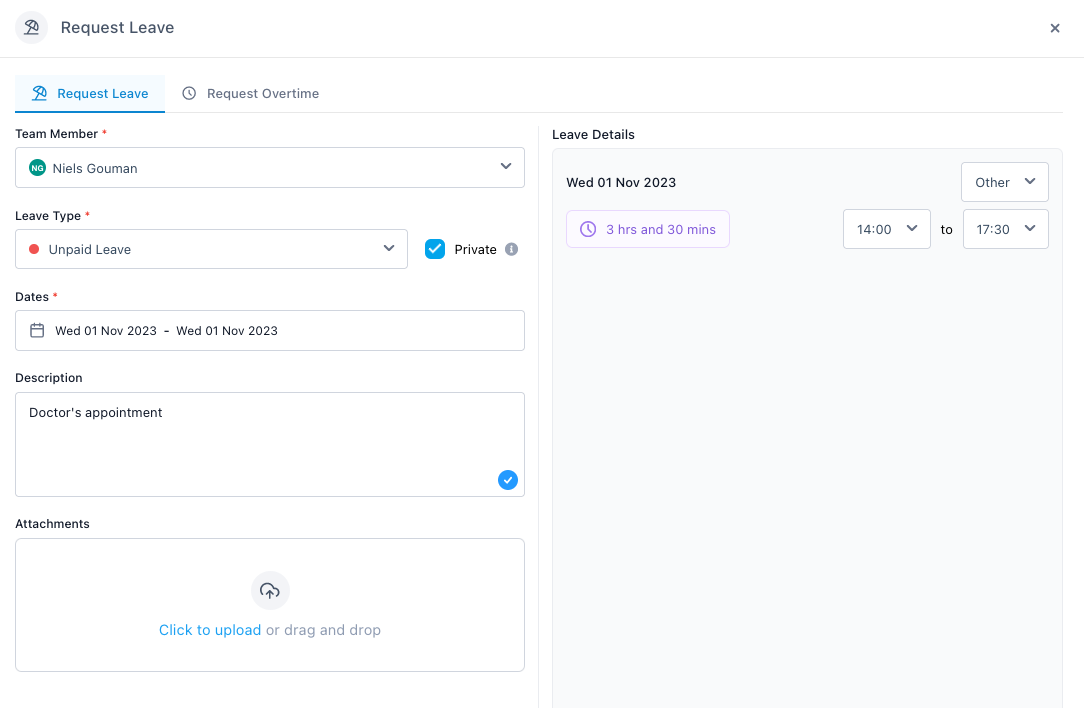
Task: Open the 17:30 end time dropdown
Action: tap(1005, 229)
